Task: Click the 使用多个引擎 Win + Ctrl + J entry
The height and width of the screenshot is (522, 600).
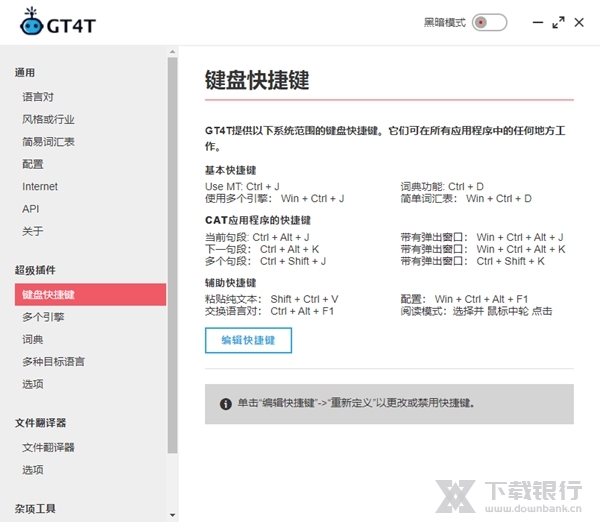Action: pyautogui.click(x=275, y=199)
